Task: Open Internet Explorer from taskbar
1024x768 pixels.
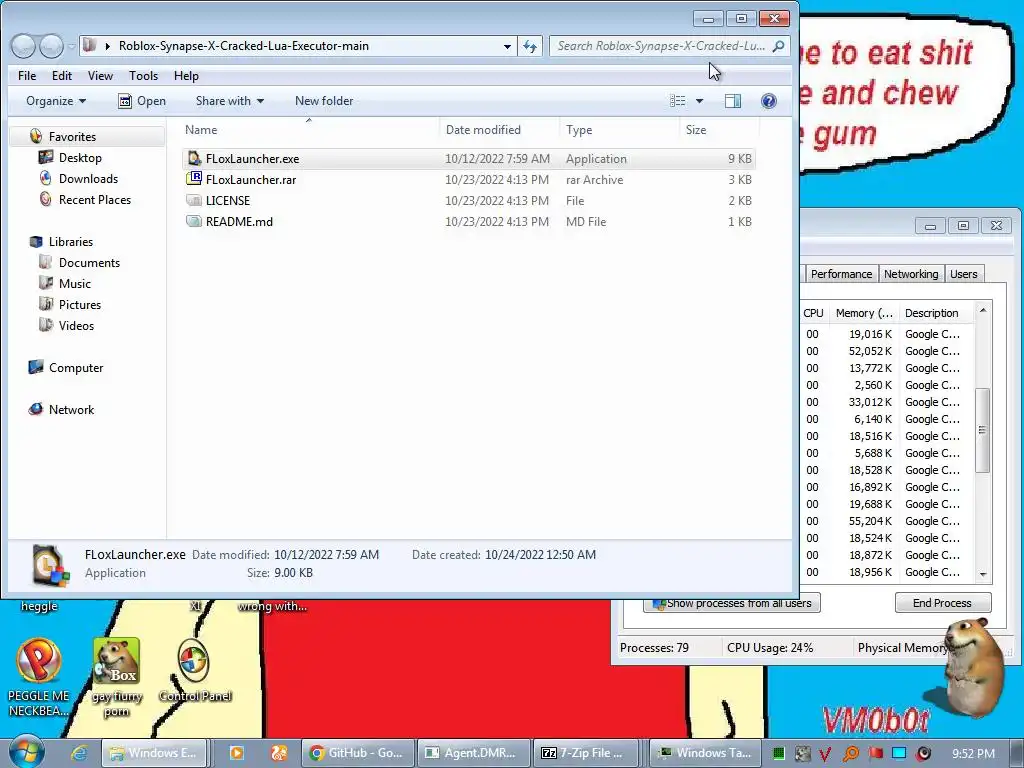Action: (x=79, y=753)
